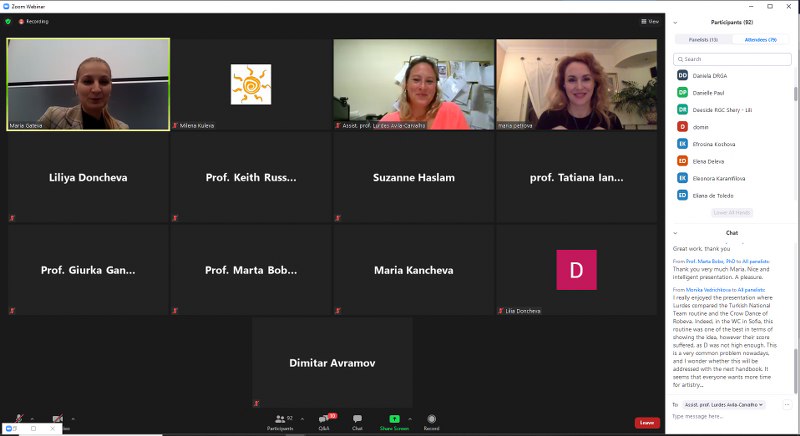Image resolution: width=800 pixels, height=436 pixels.
Task: Click the Zoom Webinar title bar icon
Action: pos(6,6)
